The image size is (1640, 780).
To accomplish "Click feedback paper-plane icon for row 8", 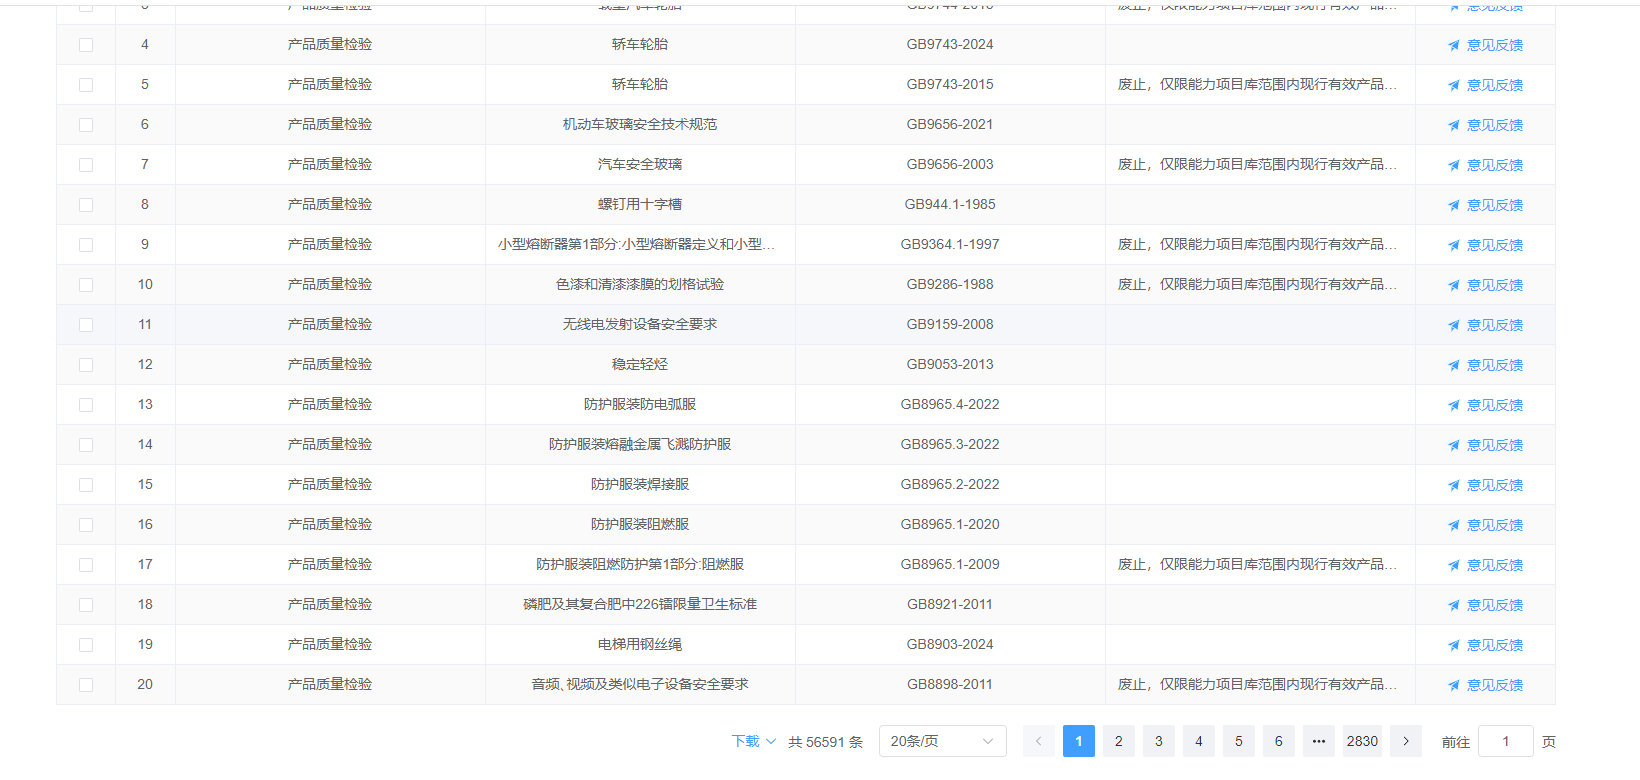I will tap(1454, 205).
